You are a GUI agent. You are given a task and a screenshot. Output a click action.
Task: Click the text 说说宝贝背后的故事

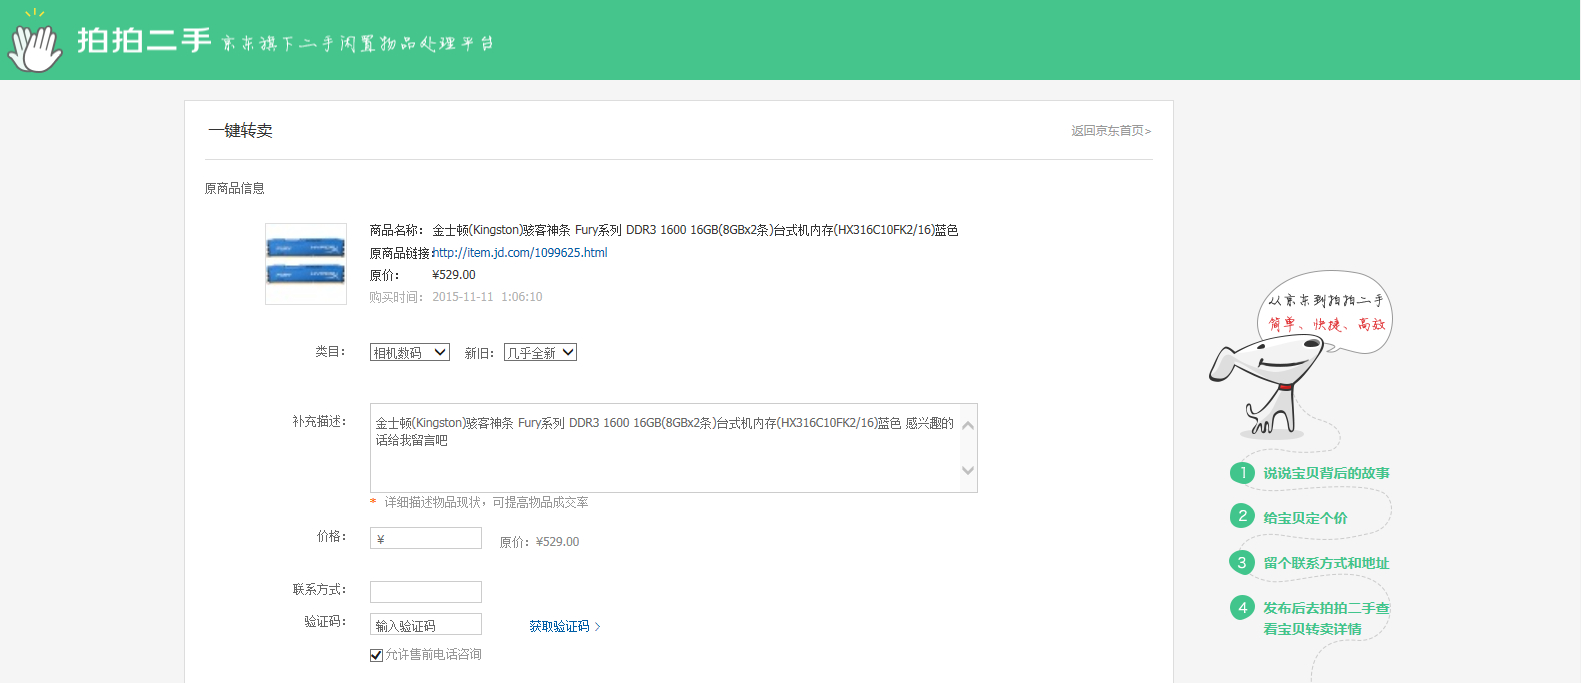[x=1326, y=473]
